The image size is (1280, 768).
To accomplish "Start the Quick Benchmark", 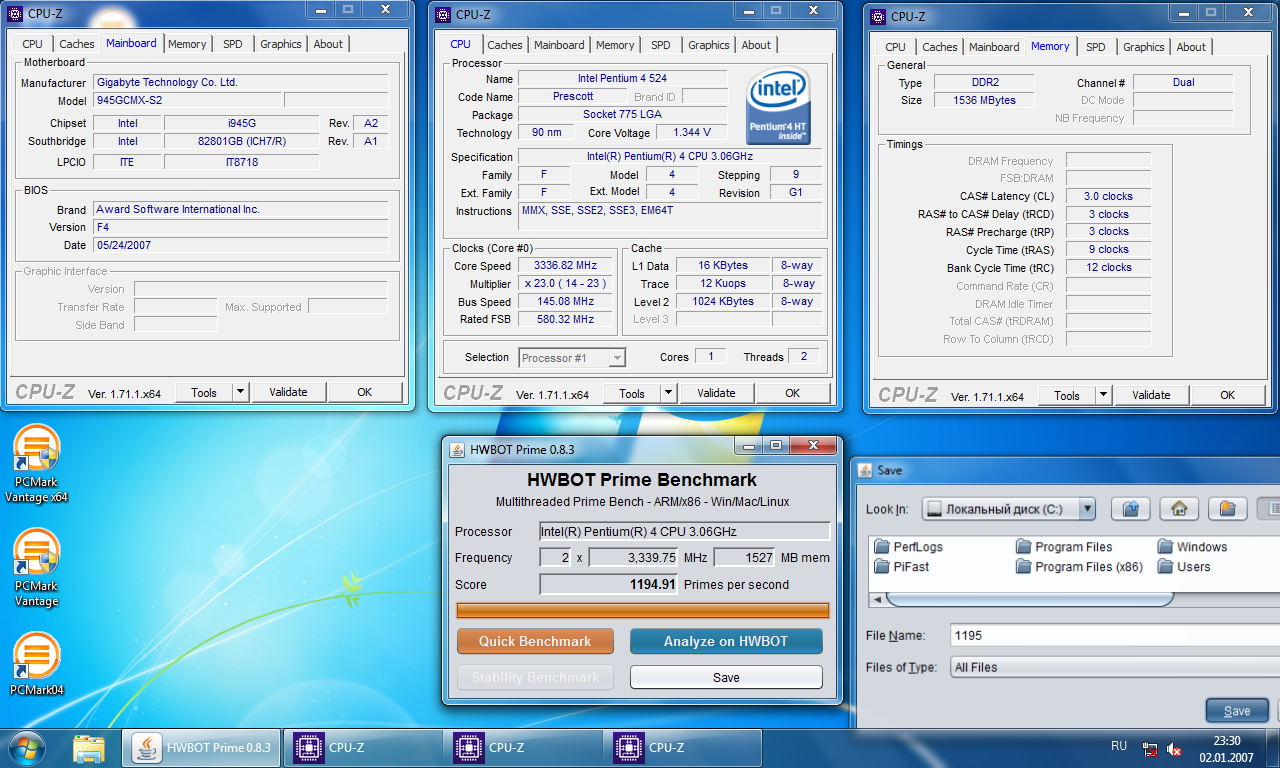I will [535, 641].
